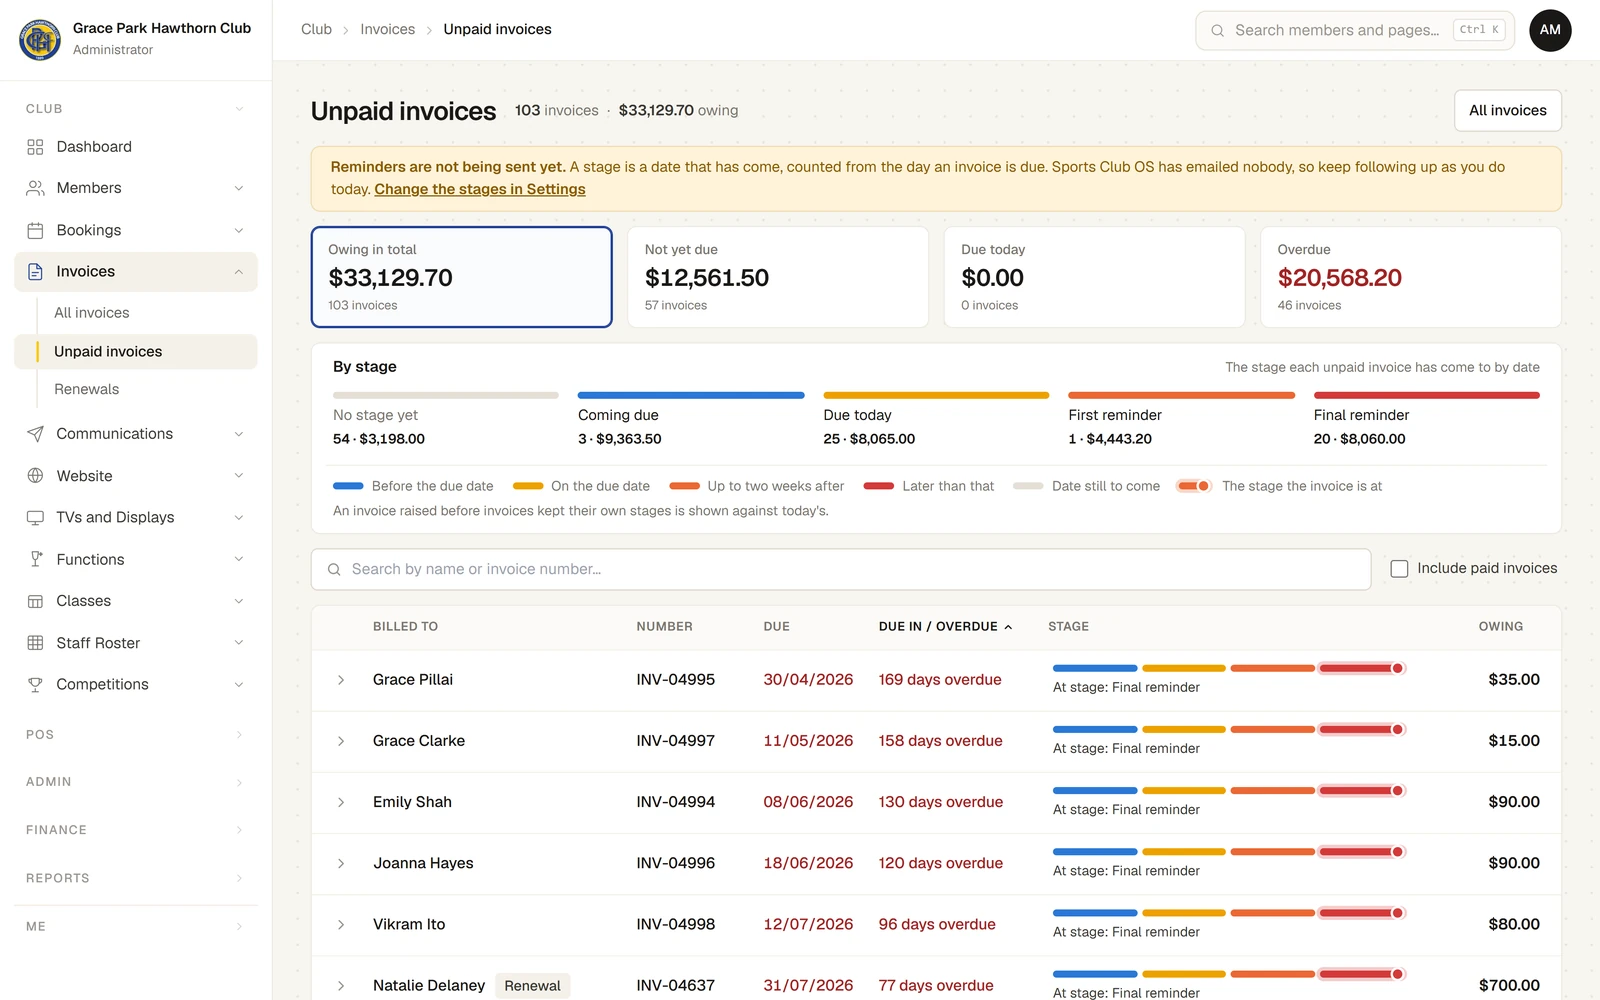Expand the Joanna Hayes invoice row

click(x=341, y=863)
